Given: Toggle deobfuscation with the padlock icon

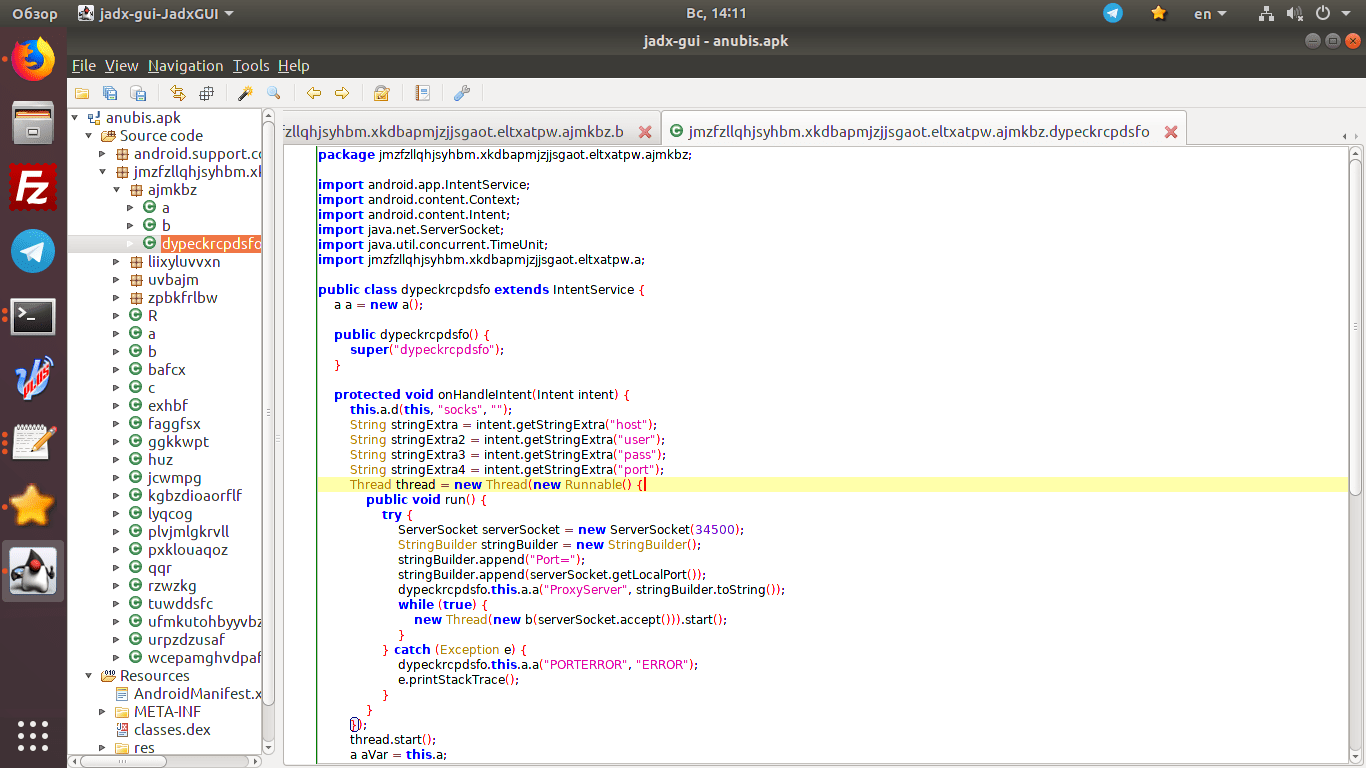Looking at the screenshot, I should pos(381,93).
